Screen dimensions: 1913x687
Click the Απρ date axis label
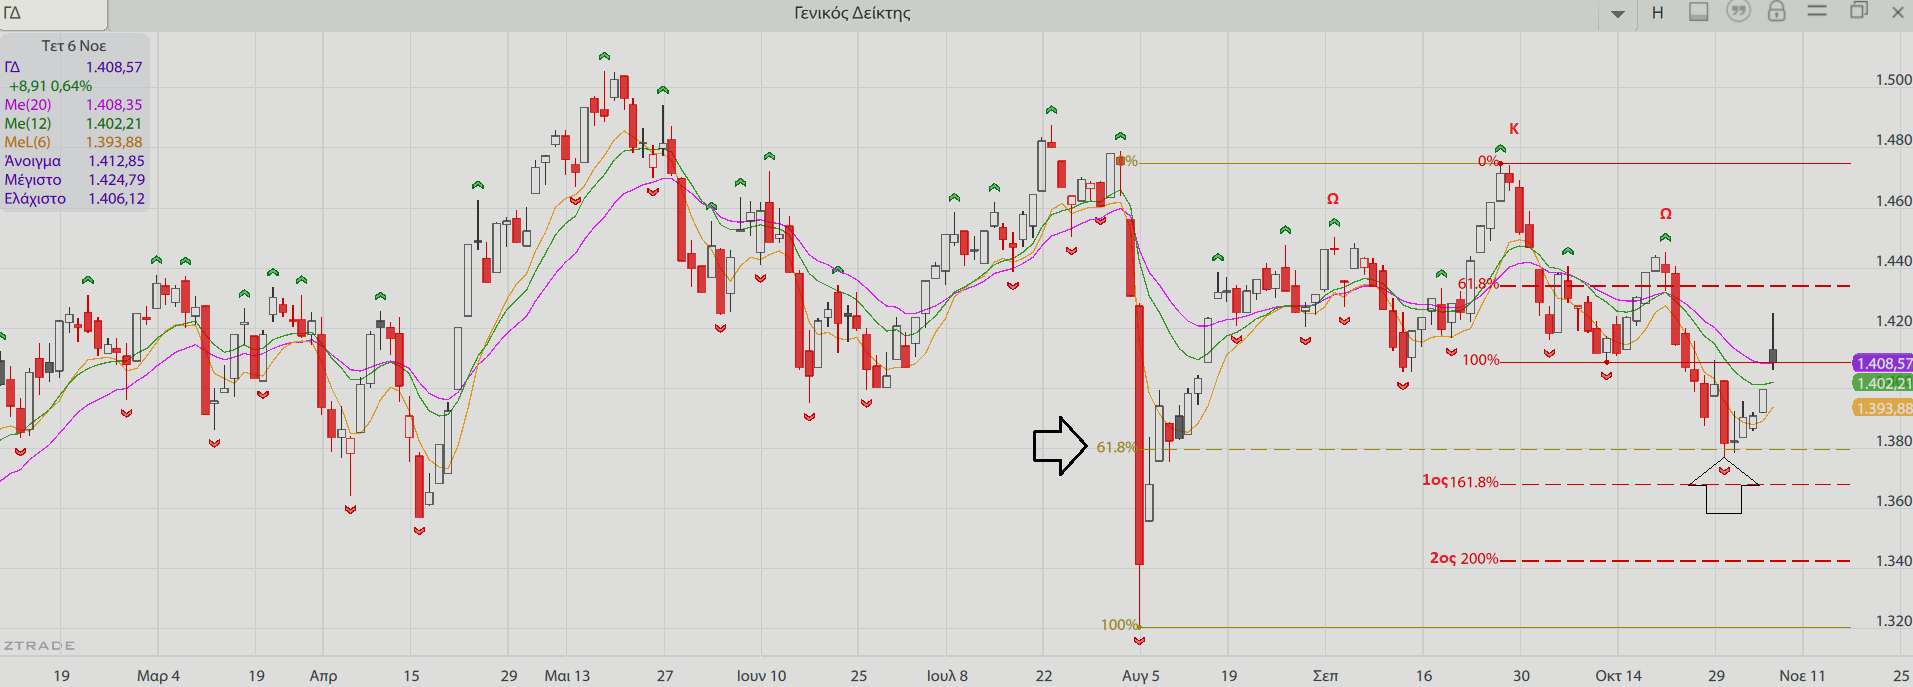pos(323,676)
